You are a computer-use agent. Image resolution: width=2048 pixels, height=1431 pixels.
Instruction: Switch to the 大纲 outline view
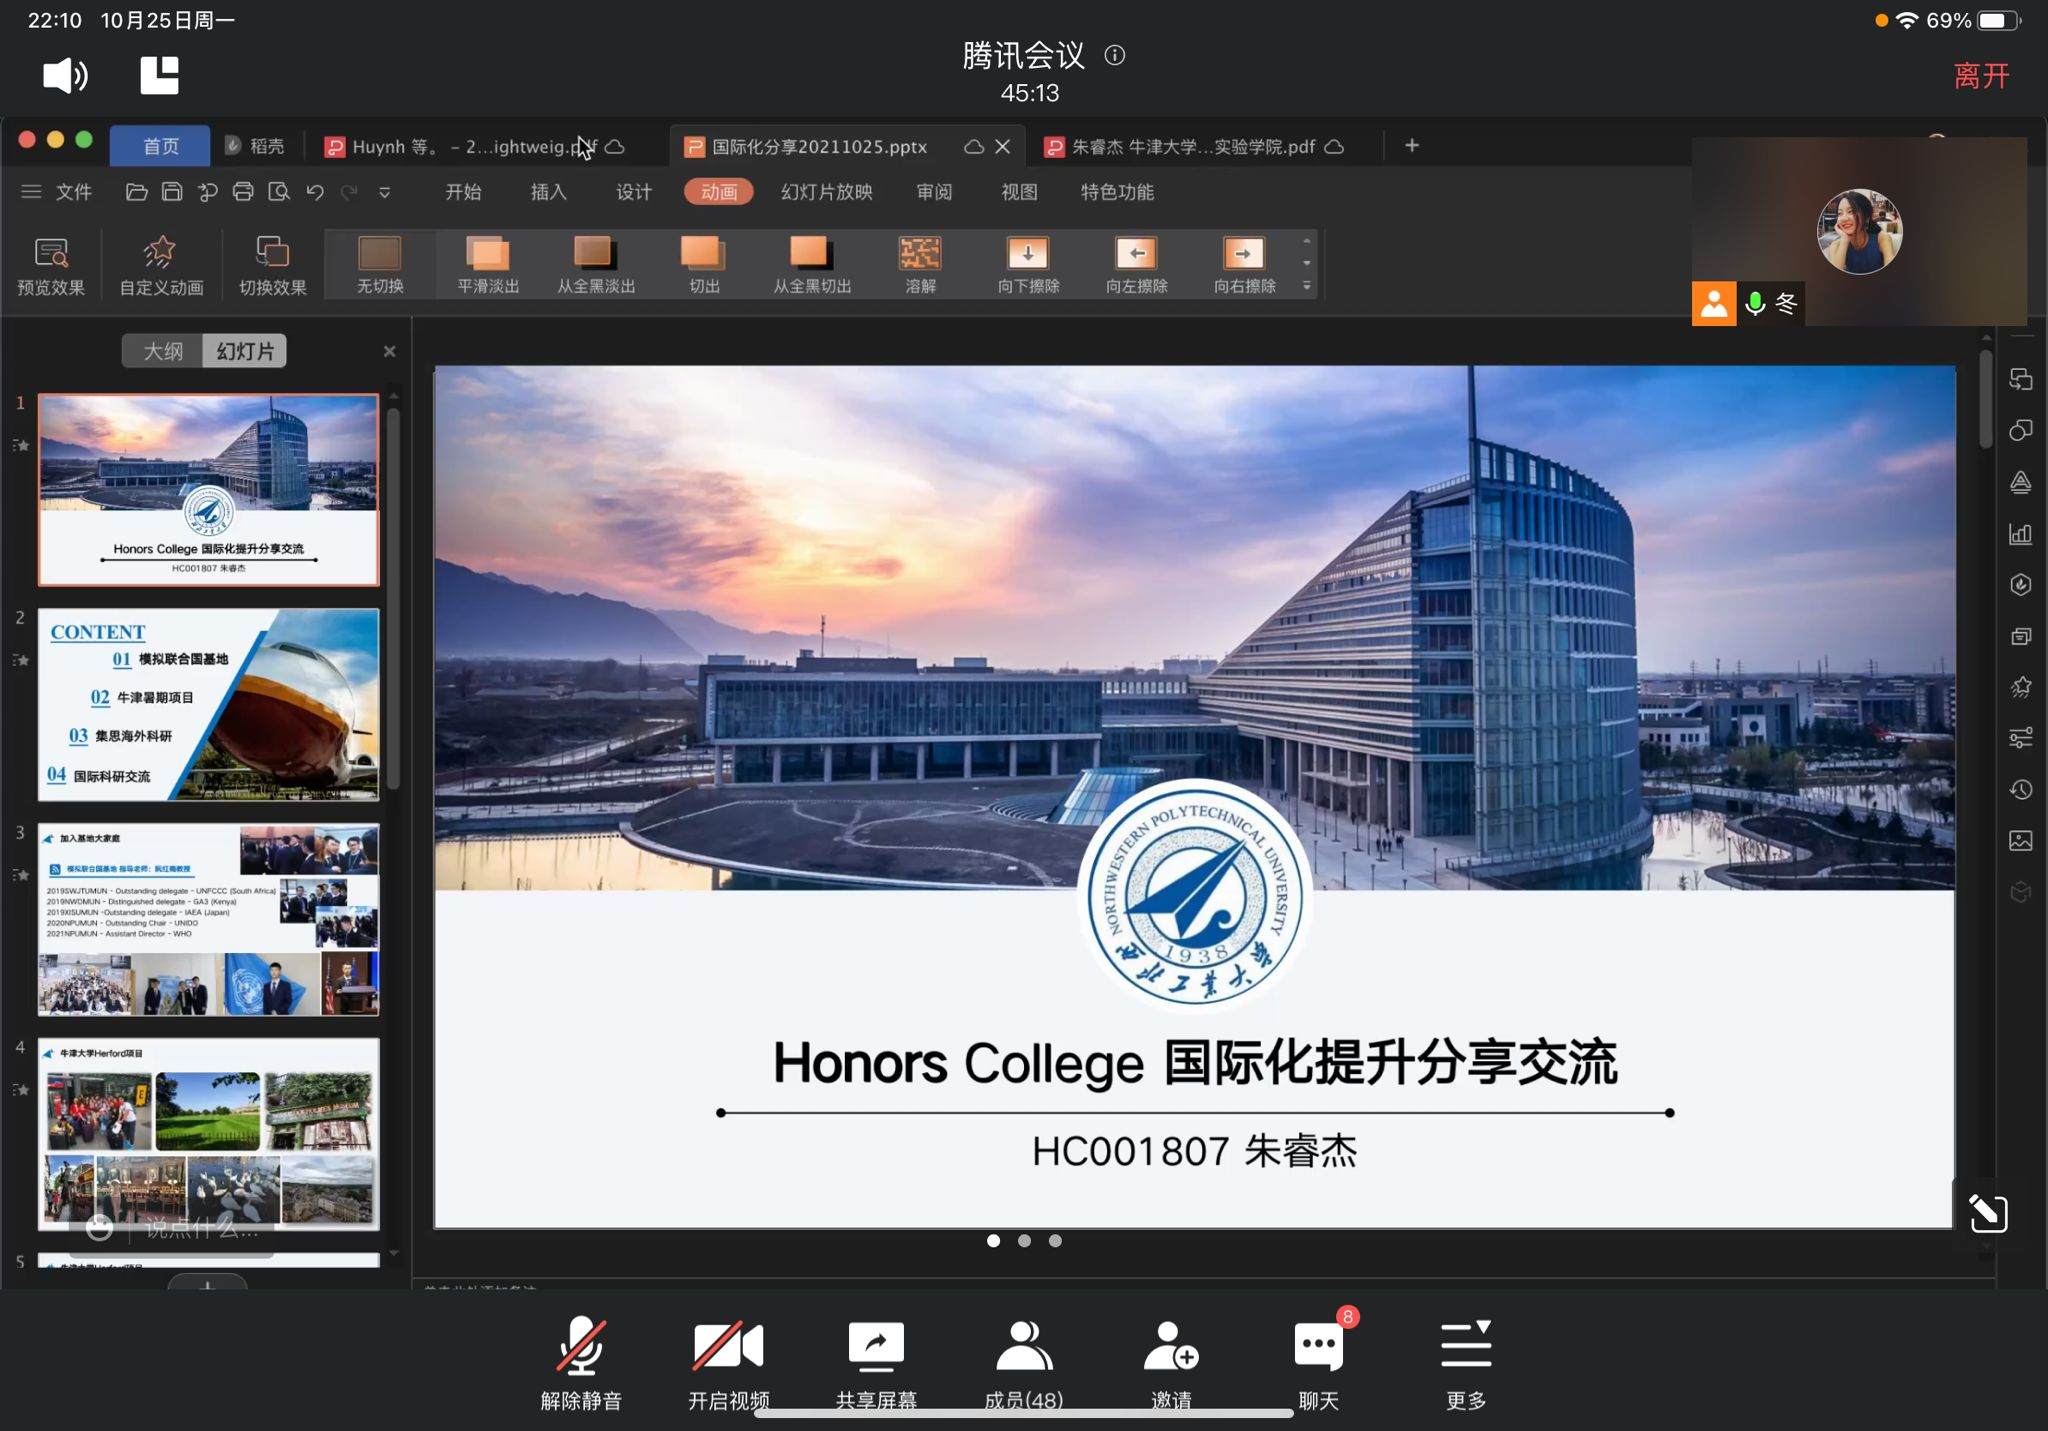click(163, 351)
